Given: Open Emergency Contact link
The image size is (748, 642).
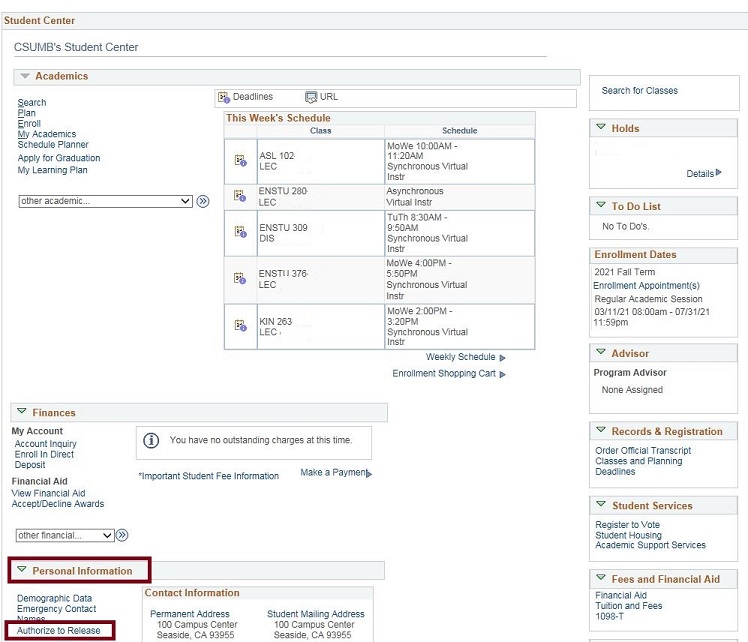Looking at the screenshot, I should pyautogui.click(x=56, y=609).
